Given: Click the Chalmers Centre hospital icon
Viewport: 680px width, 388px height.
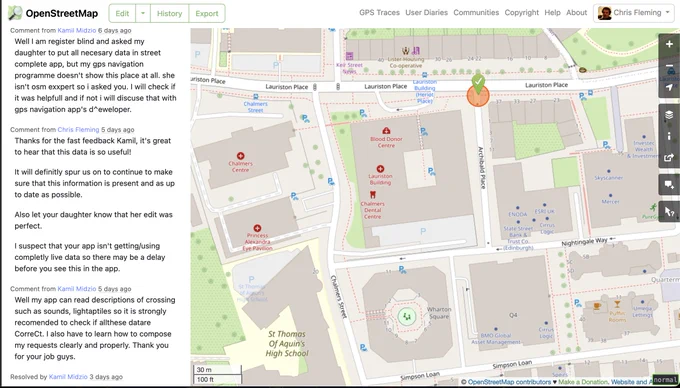Looking at the screenshot, I should coord(240,156).
